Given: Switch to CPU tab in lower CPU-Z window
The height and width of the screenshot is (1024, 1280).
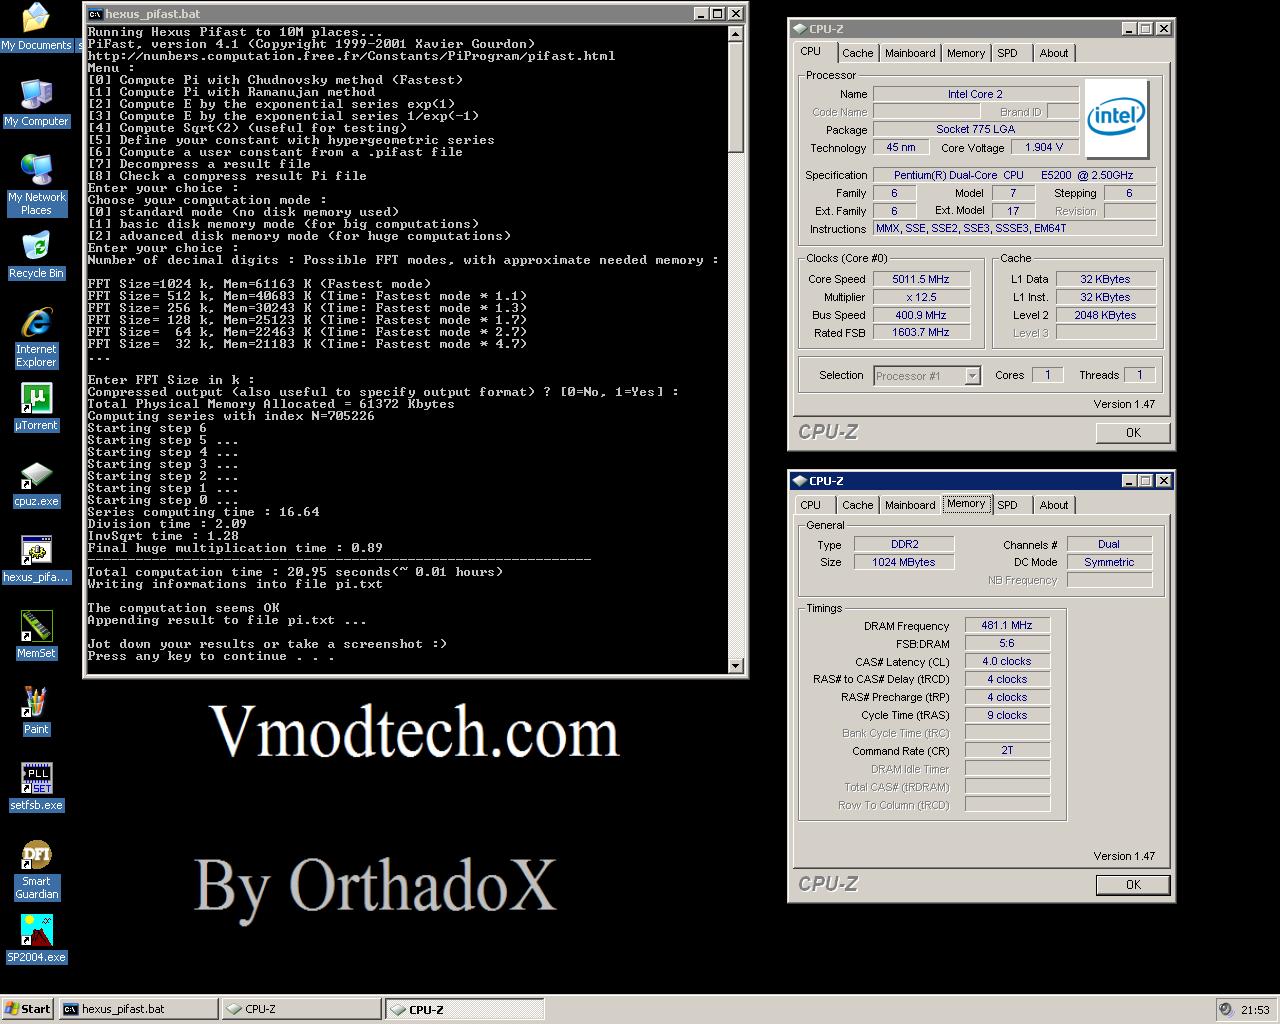Looking at the screenshot, I should 811,505.
